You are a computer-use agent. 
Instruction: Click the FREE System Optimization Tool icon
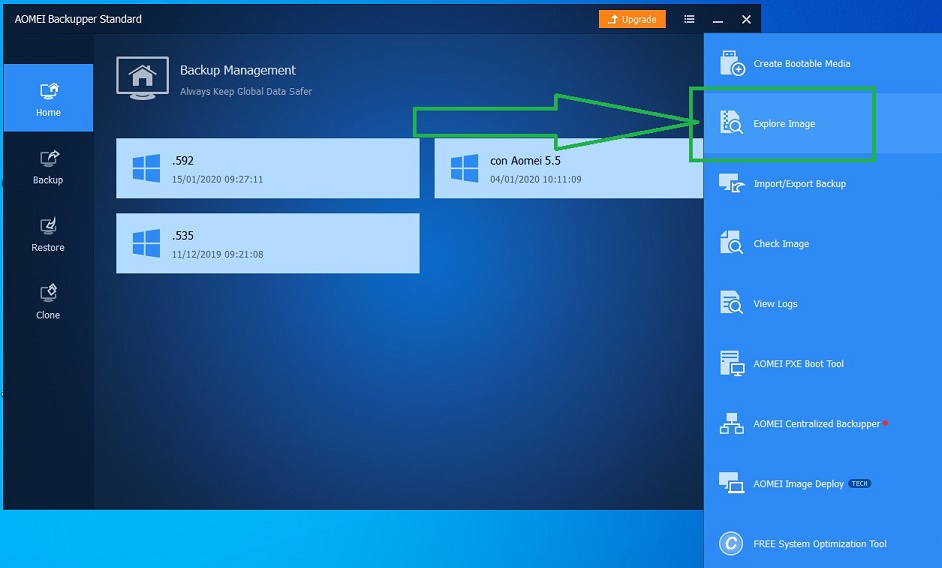(x=731, y=544)
